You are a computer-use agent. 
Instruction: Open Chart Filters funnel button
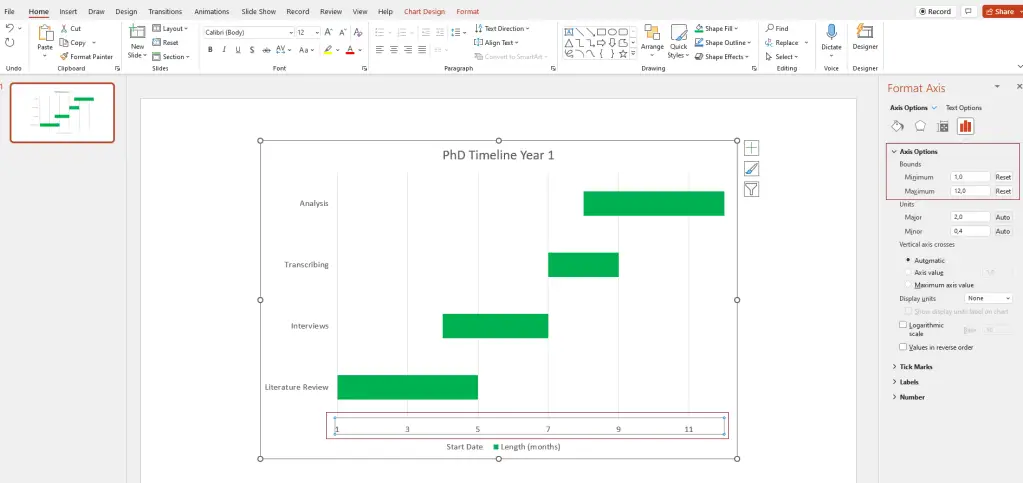pyautogui.click(x=751, y=189)
